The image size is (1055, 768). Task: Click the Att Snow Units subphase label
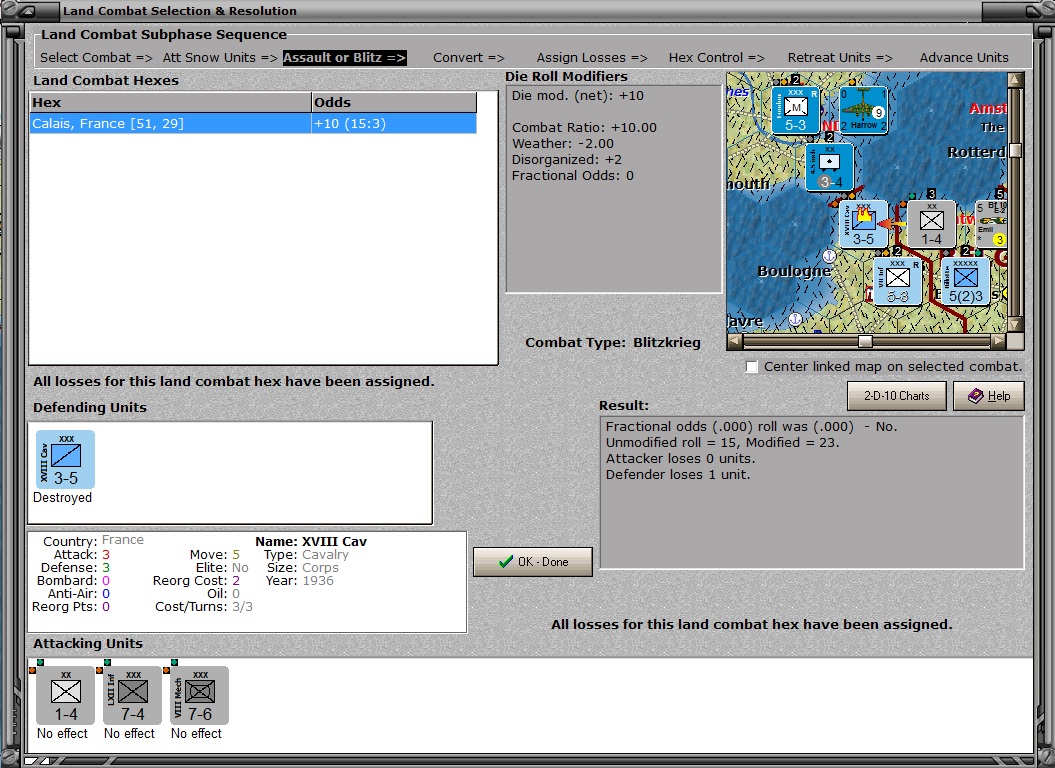point(220,58)
